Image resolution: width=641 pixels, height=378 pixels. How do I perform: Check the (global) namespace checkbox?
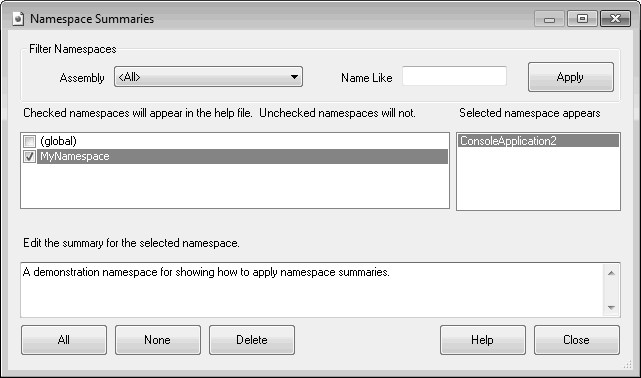pyautogui.click(x=29, y=141)
